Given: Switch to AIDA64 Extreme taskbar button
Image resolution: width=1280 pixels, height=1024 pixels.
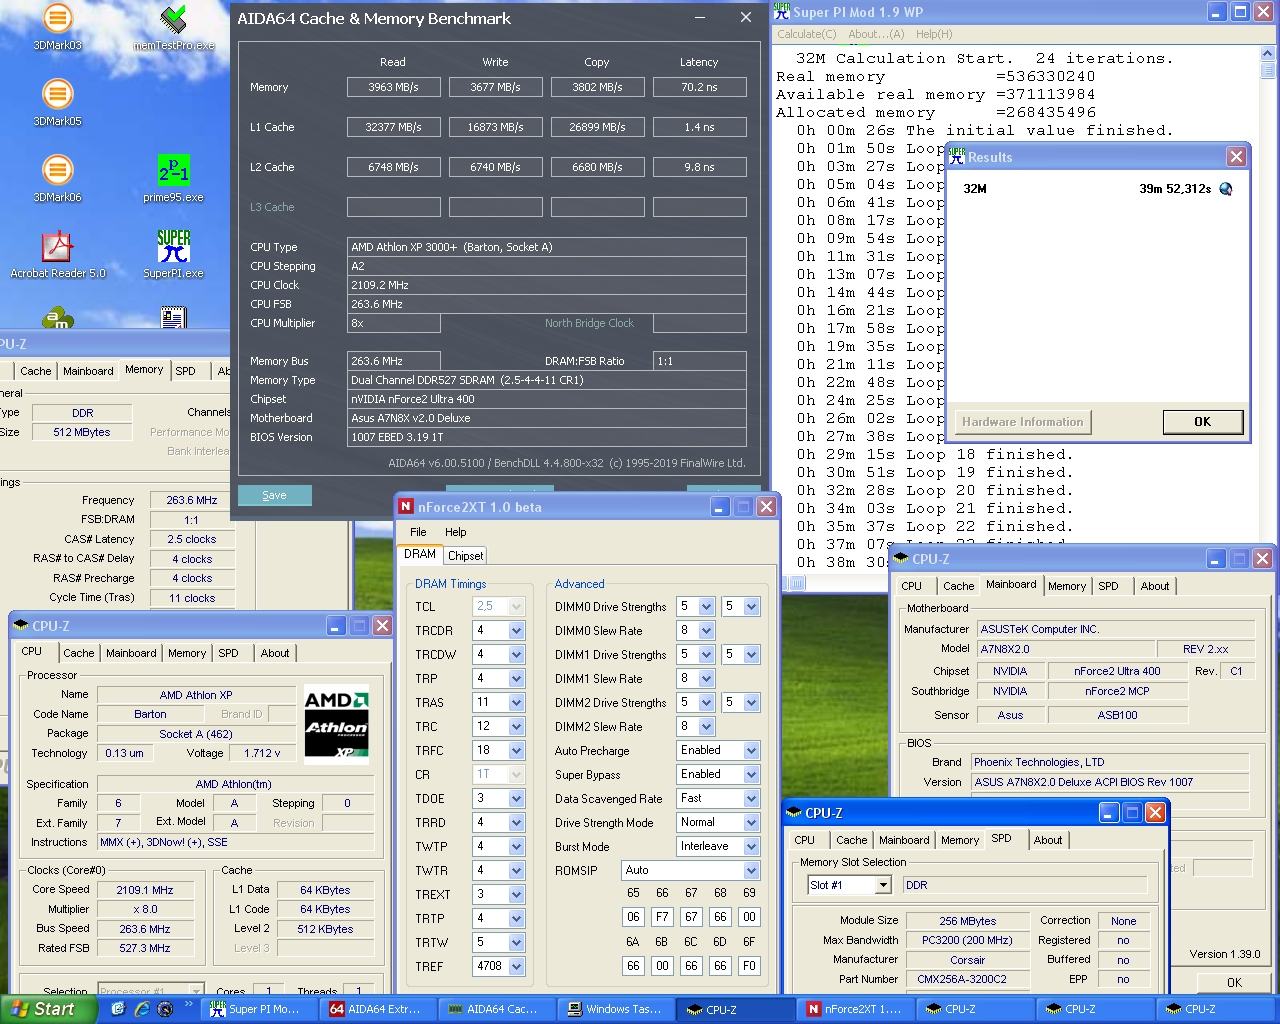Looking at the screenshot, I should click(380, 1009).
